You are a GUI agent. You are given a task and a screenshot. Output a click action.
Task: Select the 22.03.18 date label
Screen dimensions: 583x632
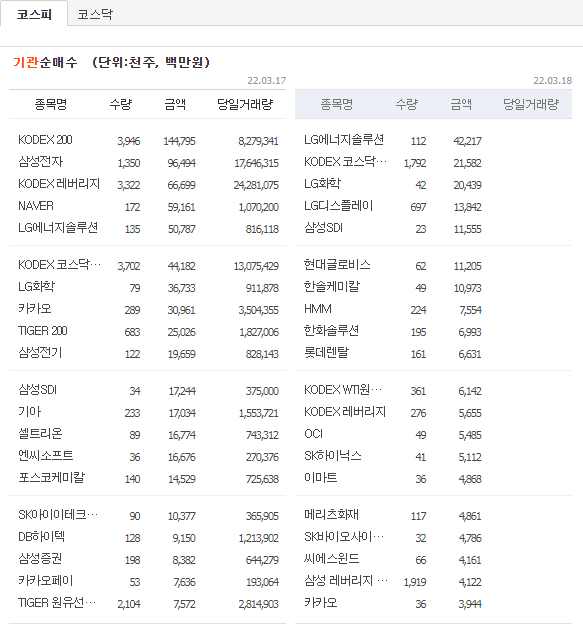pyautogui.click(x=552, y=81)
